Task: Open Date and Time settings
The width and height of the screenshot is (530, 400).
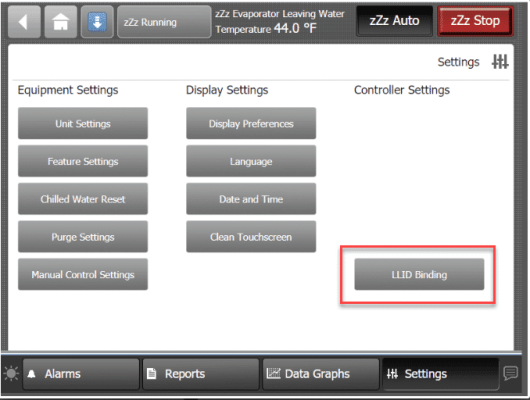Action: [x=251, y=199]
